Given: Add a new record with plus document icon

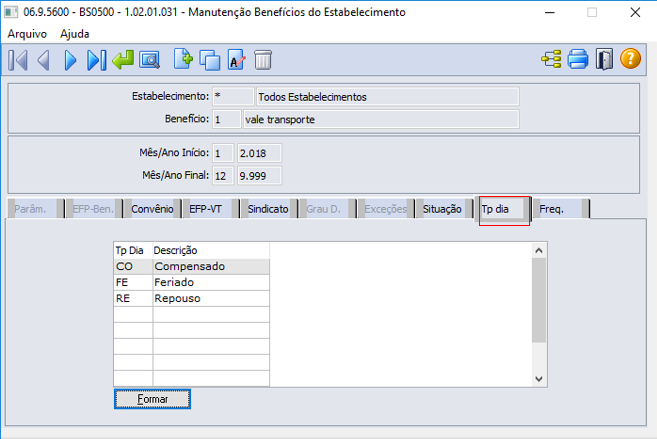Looking at the screenshot, I should (x=183, y=59).
